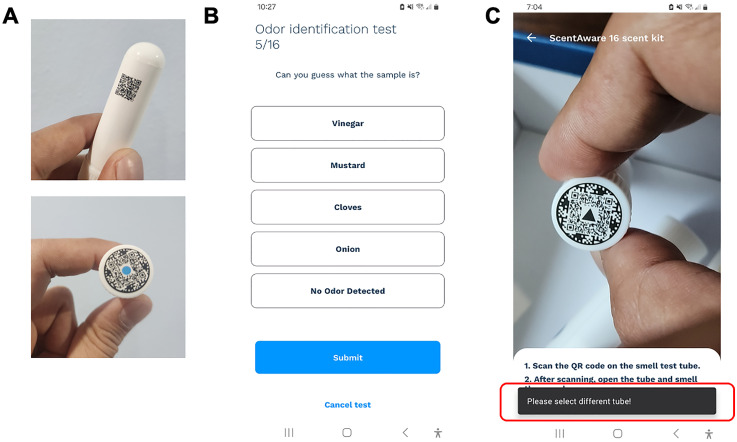Tap the home button below Cancel test

coord(347,432)
